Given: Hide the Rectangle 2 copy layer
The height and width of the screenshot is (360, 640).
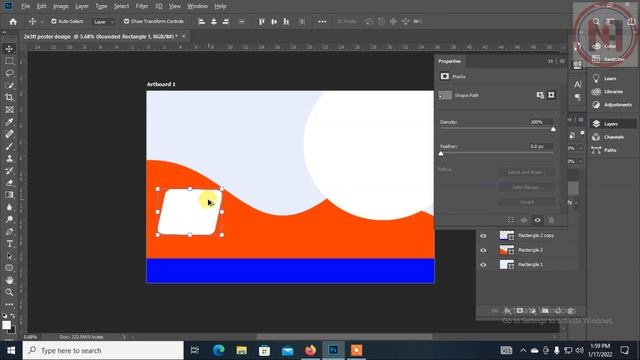Looking at the screenshot, I should tap(483, 236).
